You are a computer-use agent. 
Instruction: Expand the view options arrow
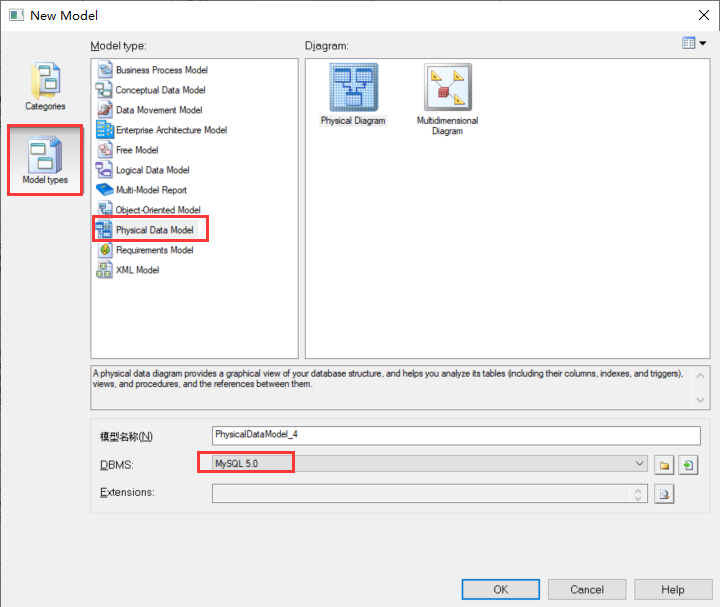click(x=703, y=43)
